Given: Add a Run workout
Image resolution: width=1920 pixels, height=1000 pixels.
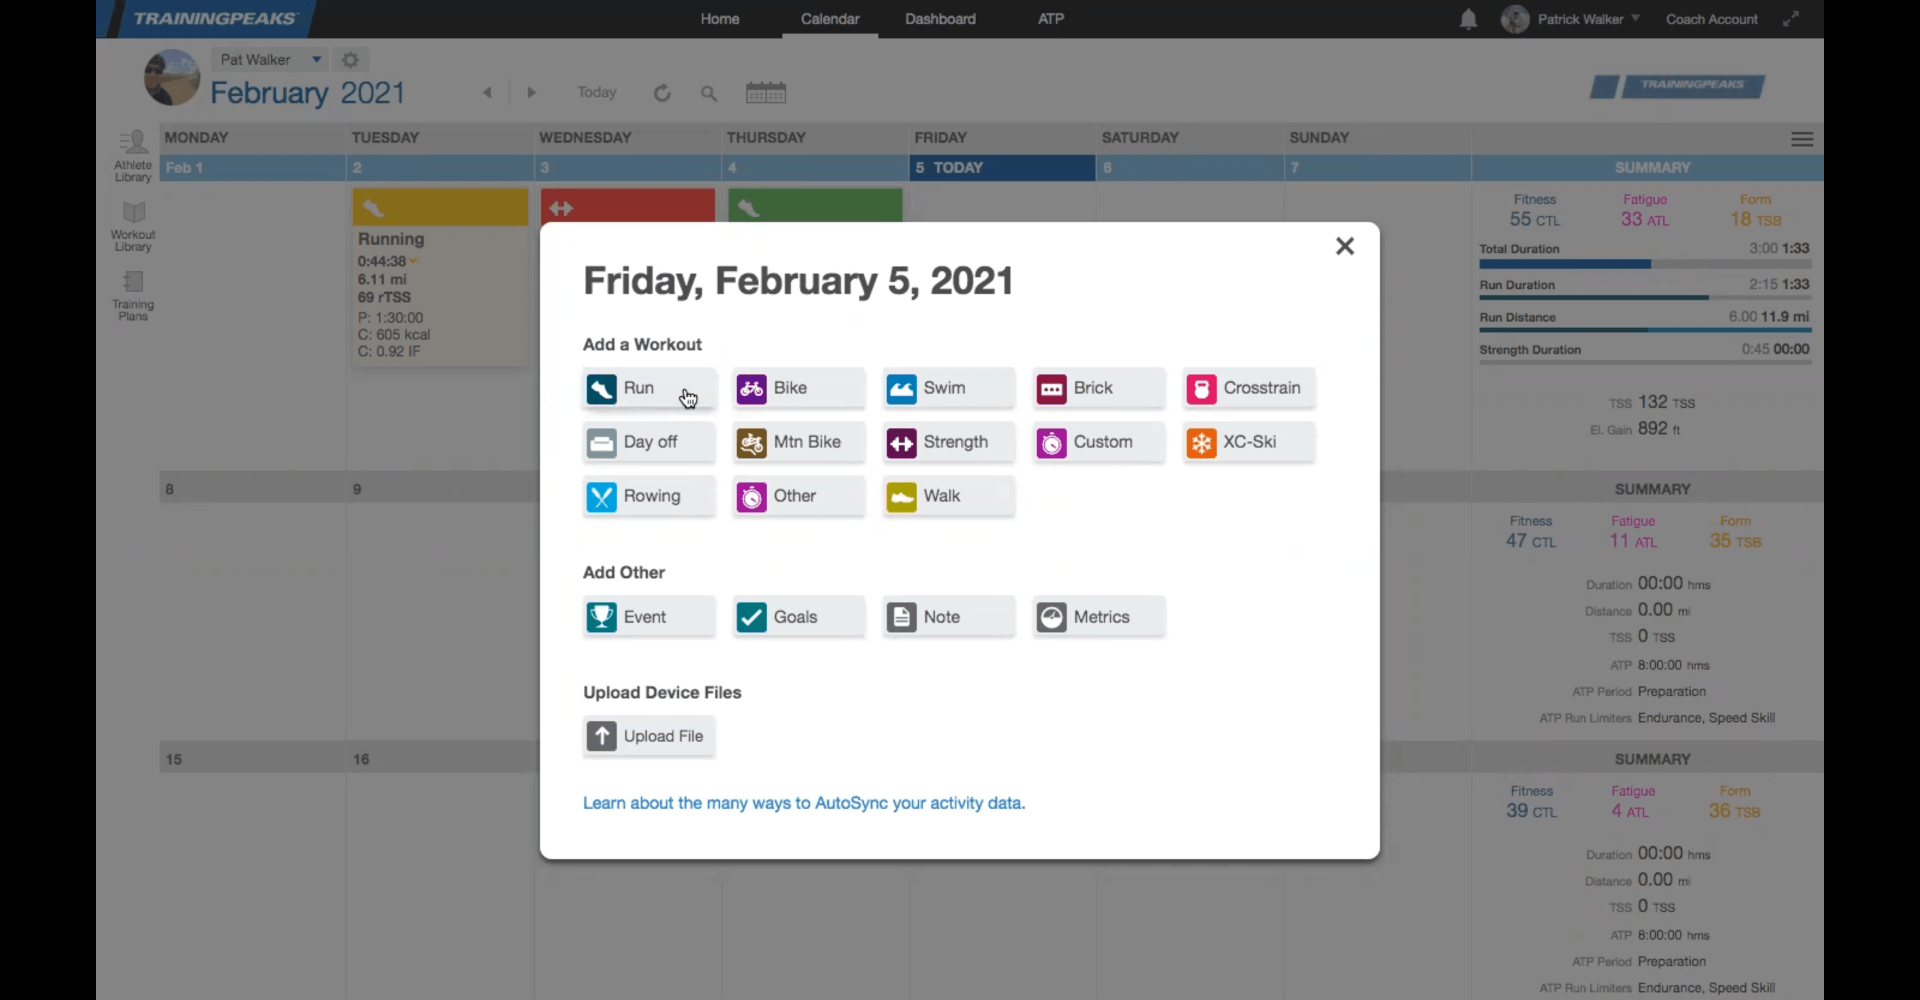Looking at the screenshot, I should [649, 388].
